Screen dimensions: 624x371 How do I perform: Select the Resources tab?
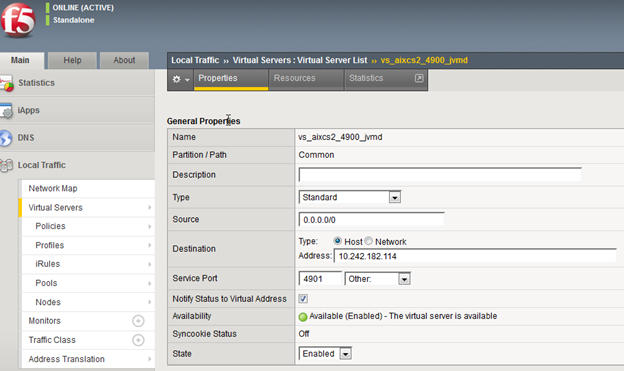[x=306, y=79]
